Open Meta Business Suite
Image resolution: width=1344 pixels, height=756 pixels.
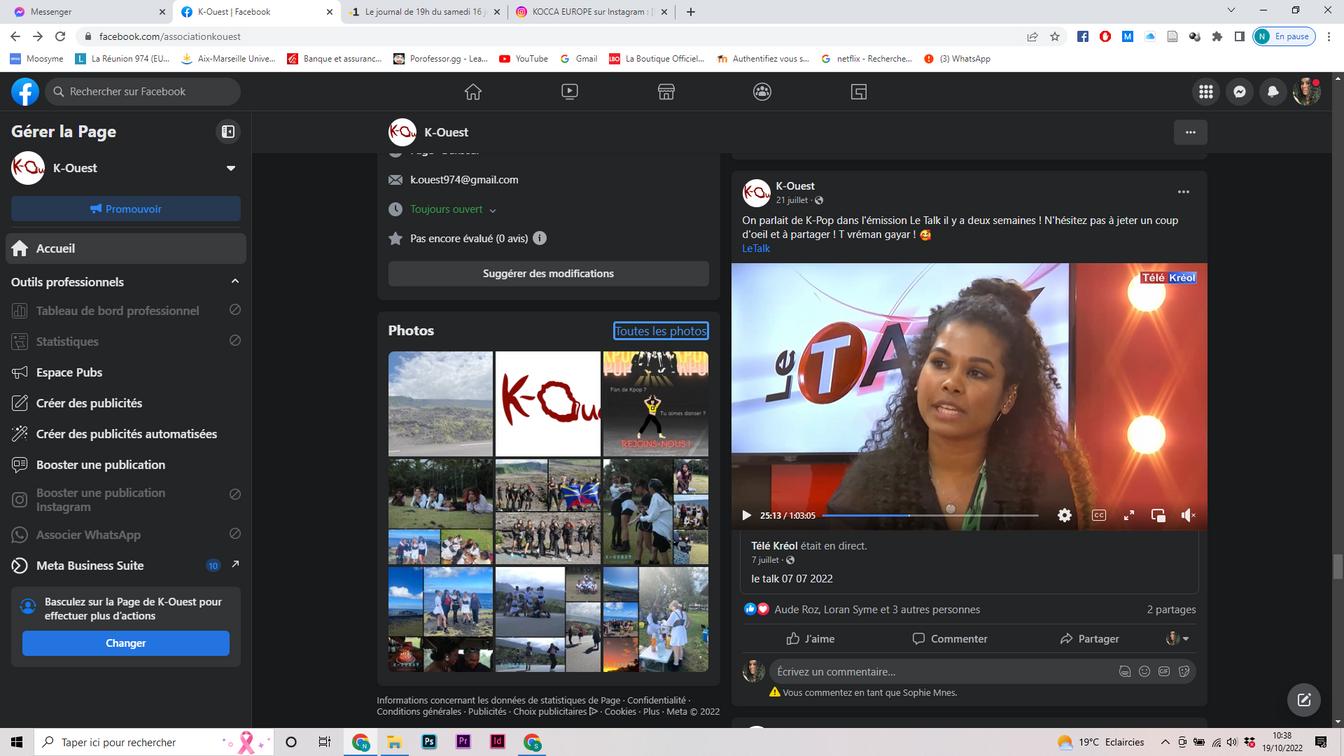tap(126, 565)
